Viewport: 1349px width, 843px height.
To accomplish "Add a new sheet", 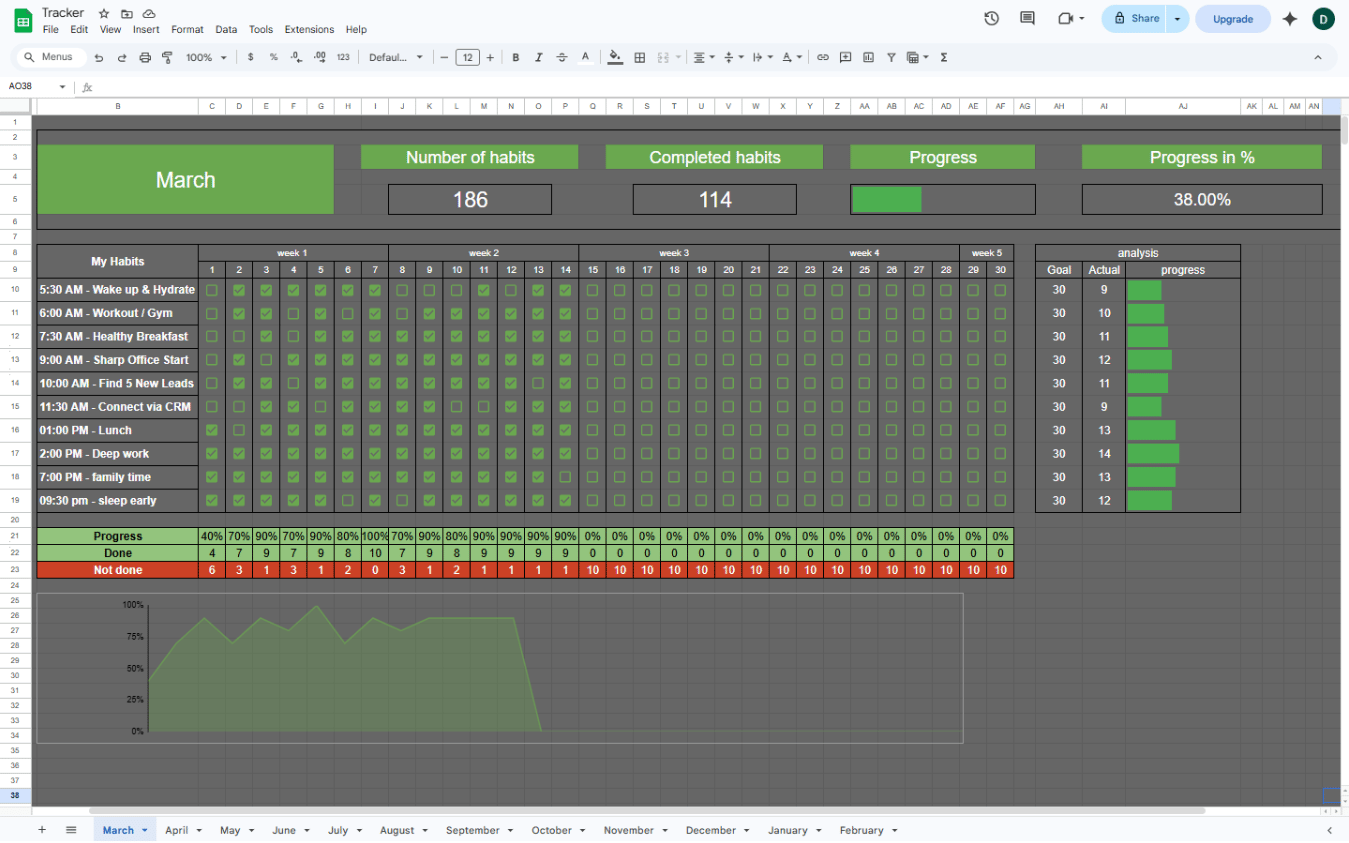I will pos(42,830).
